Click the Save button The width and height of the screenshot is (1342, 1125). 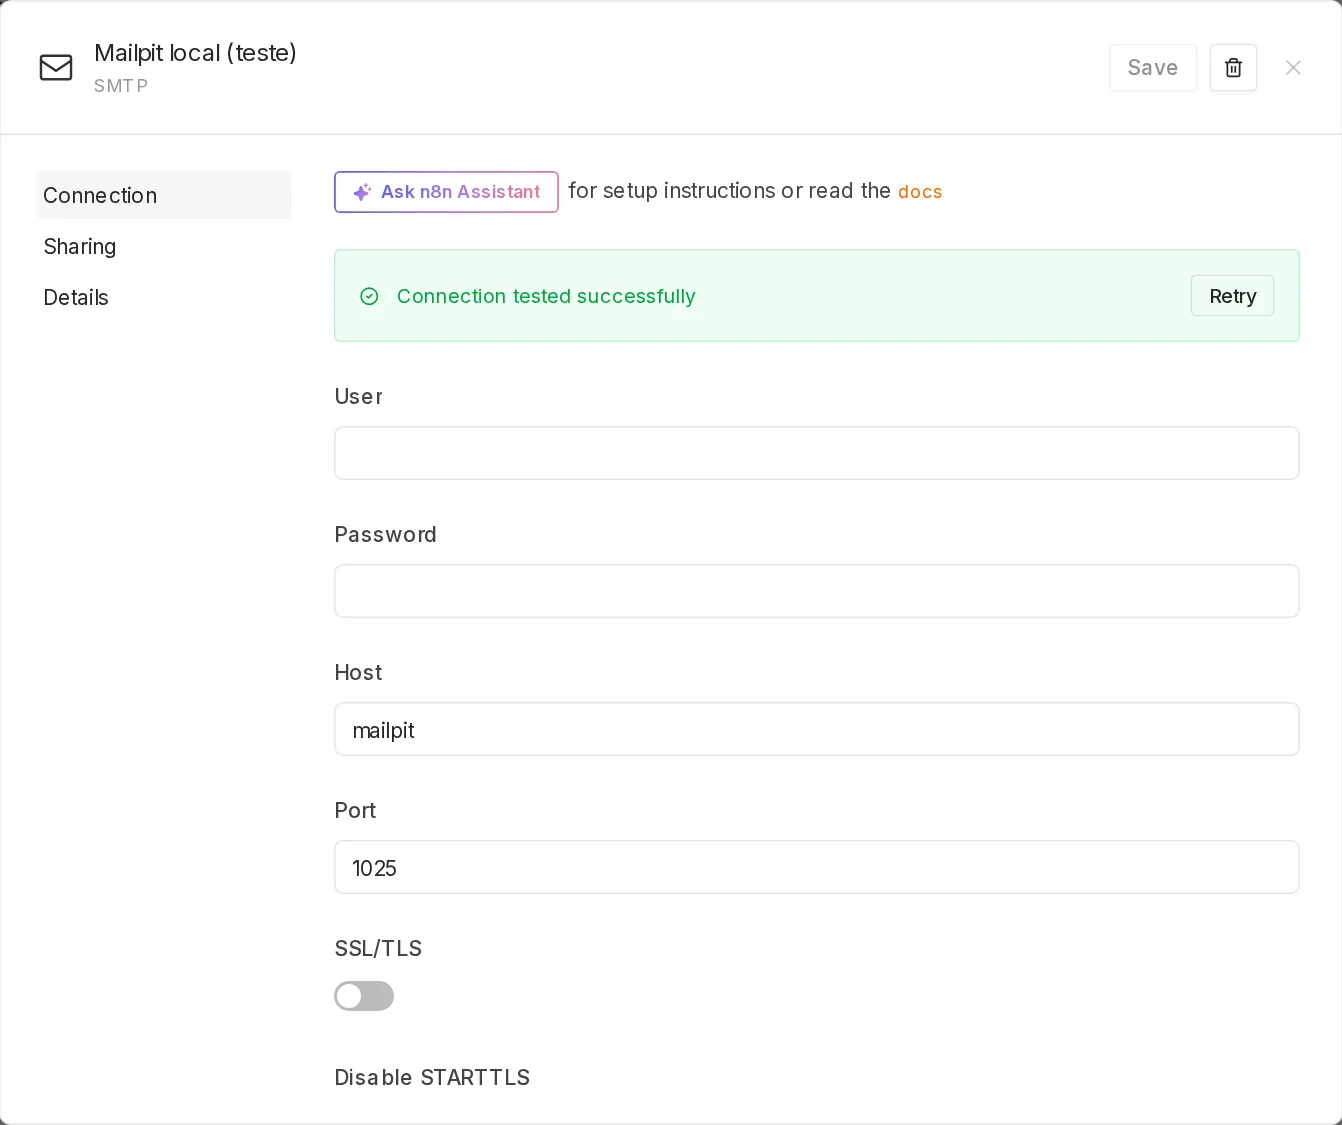click(1153, 67)
